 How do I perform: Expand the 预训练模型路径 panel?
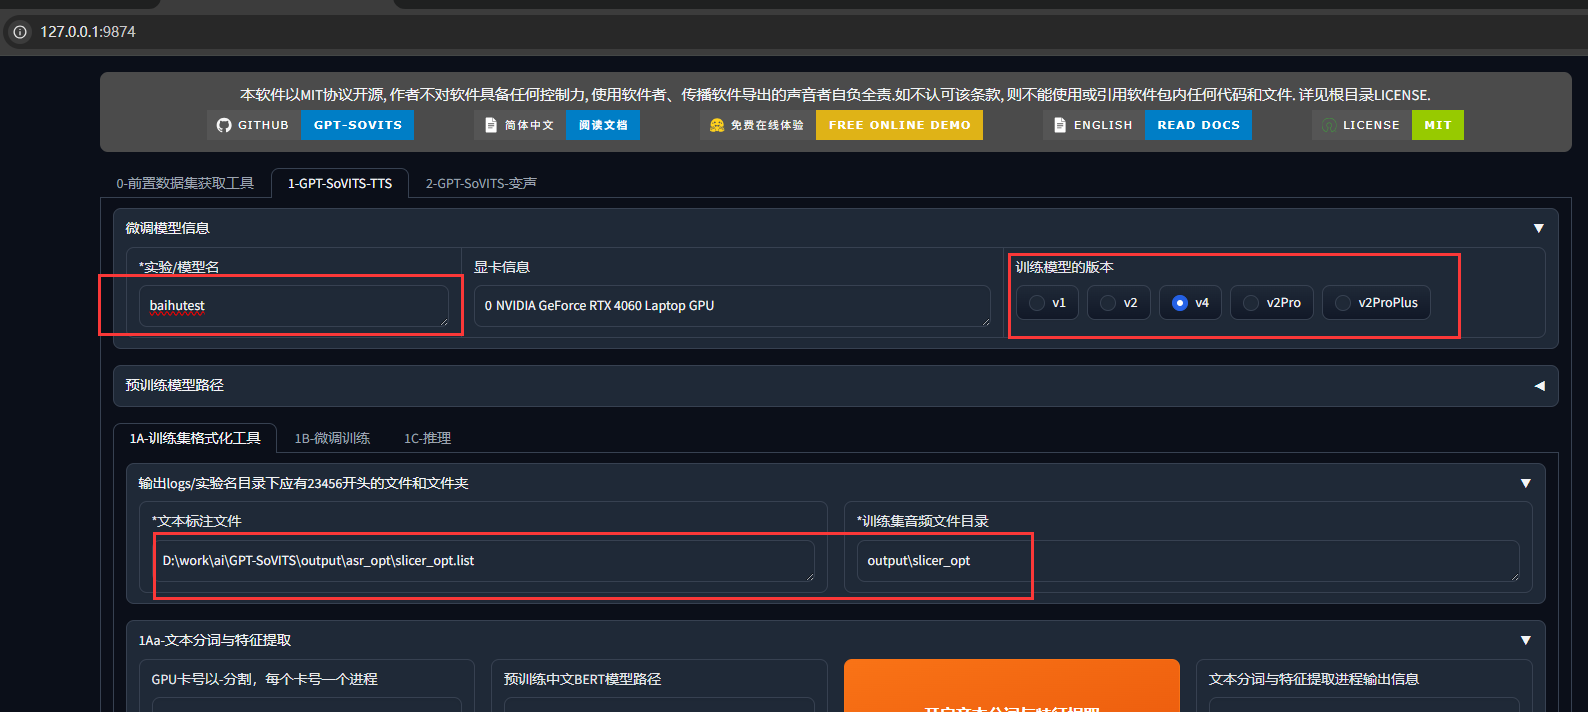tap(1538, 385)
